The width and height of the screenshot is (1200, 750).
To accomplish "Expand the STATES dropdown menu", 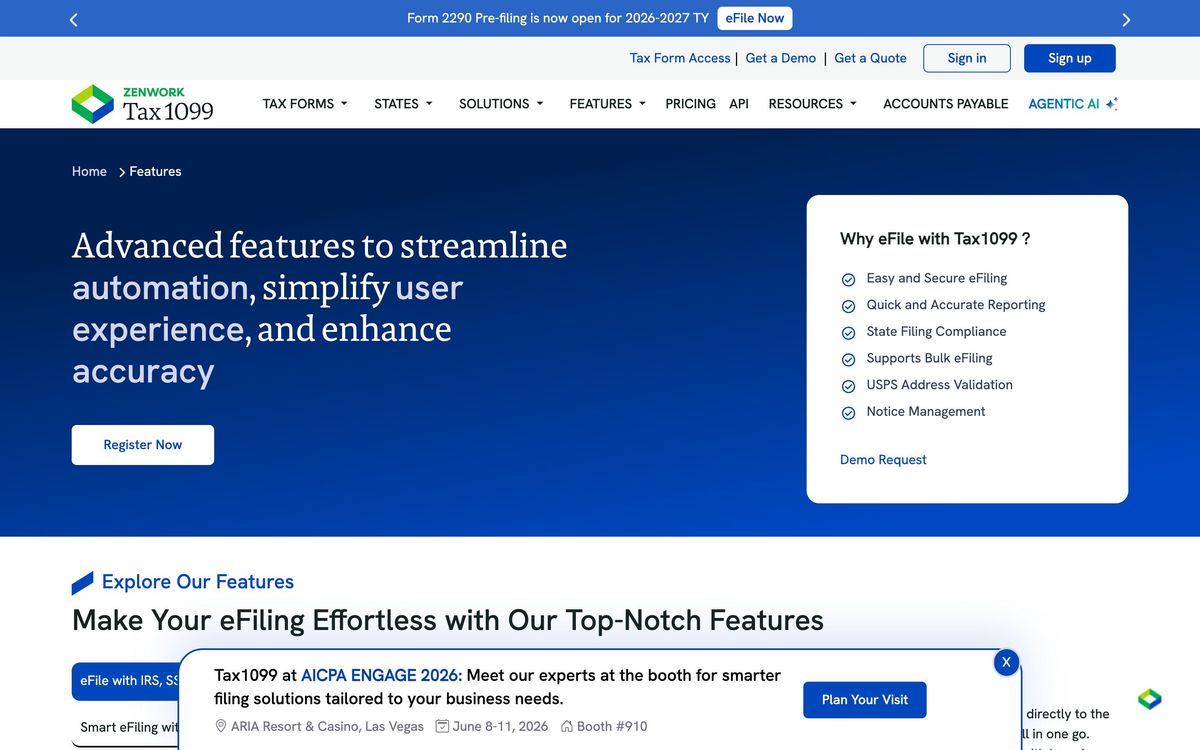I will click(403, 103).
